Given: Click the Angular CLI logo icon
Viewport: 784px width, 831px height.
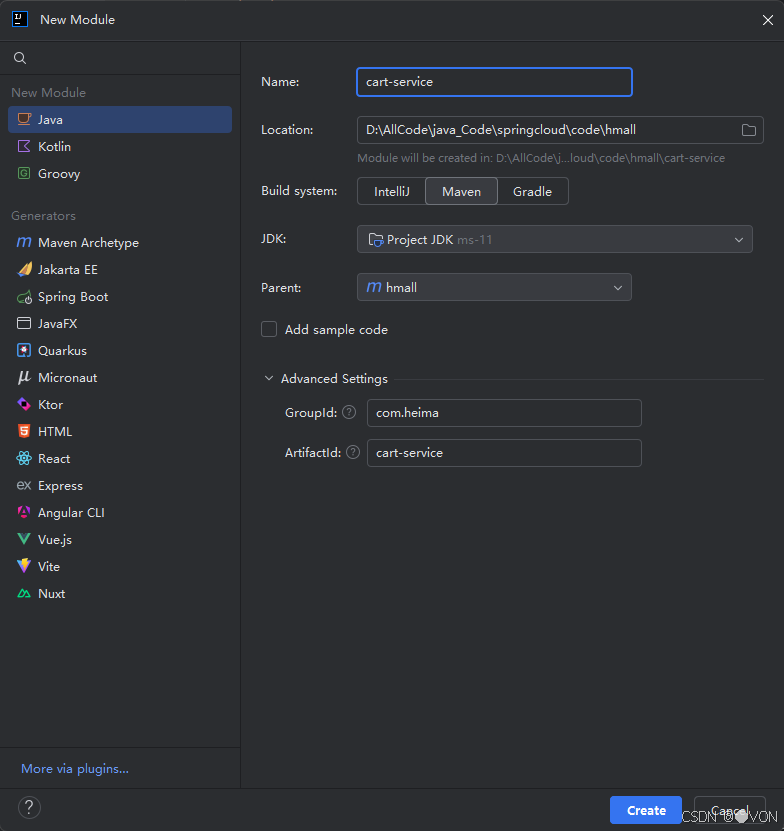Looking at the screenshot, I should pos(24,512).
